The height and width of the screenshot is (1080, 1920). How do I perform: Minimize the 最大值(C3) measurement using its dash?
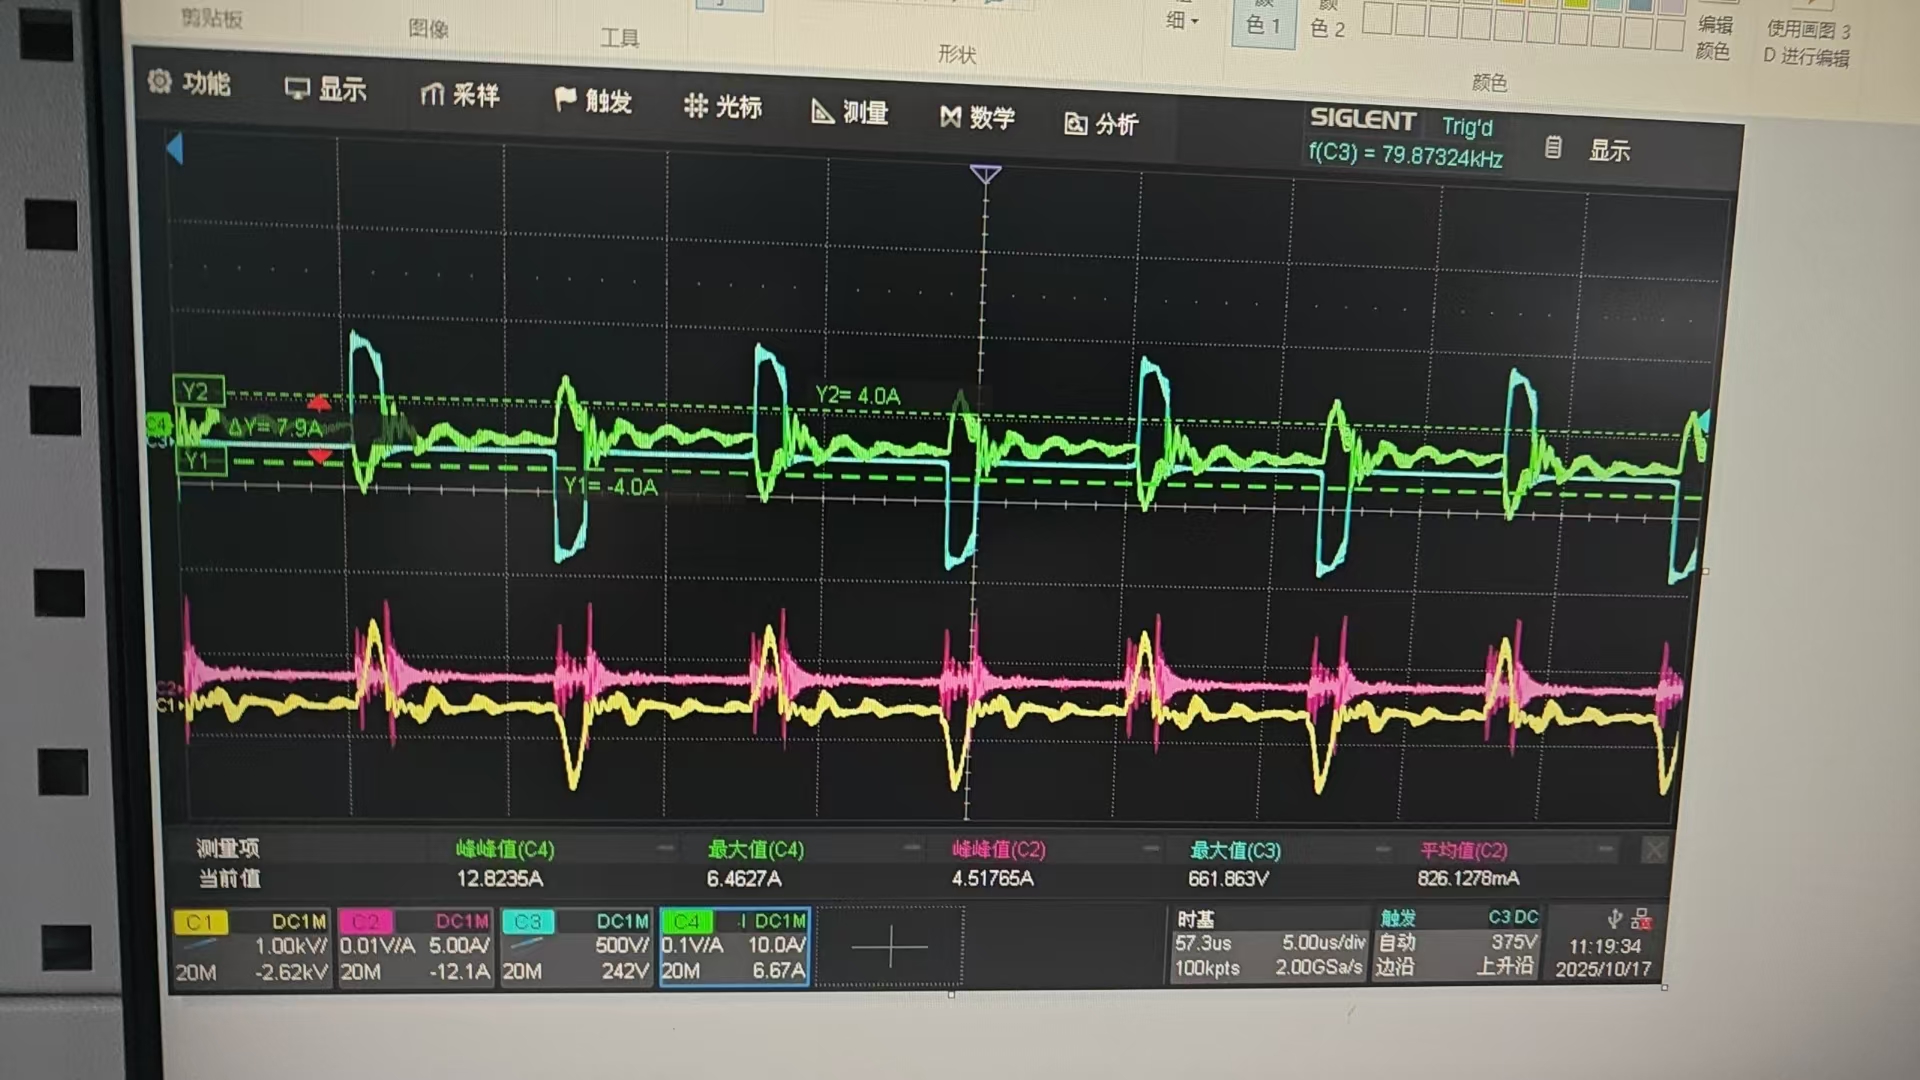[x=1383, y=850]
